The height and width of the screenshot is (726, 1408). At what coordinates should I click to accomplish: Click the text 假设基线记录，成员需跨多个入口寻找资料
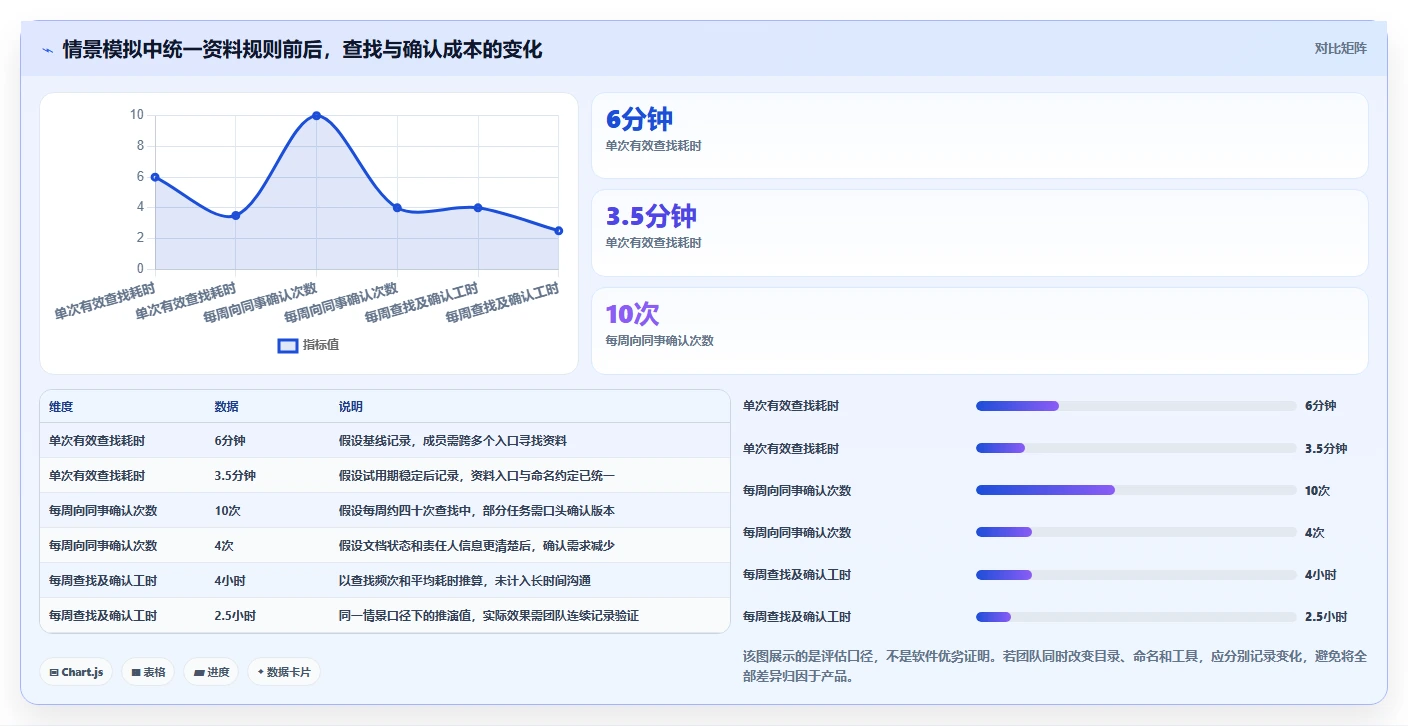(x=453, y=440)
